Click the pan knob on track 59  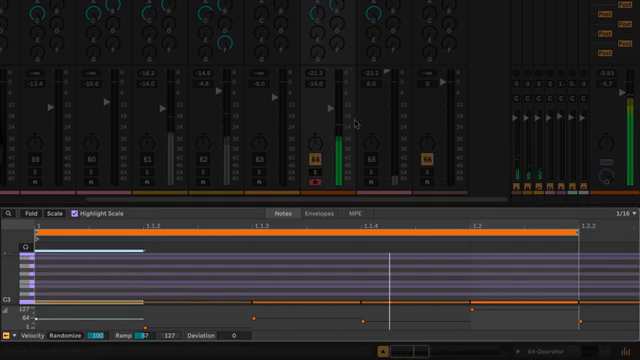click(35, 143)
